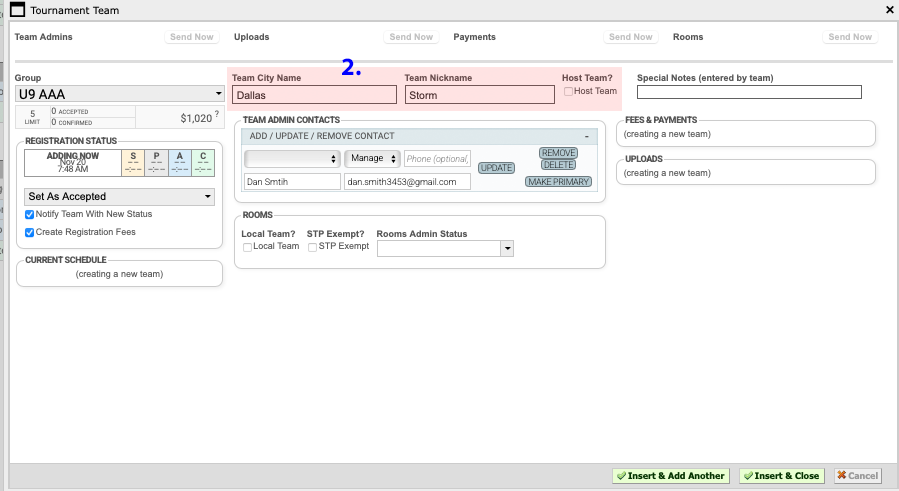The image size is (899, 491).
Task: Click the DELETE contact button
Action: point(558,165)
